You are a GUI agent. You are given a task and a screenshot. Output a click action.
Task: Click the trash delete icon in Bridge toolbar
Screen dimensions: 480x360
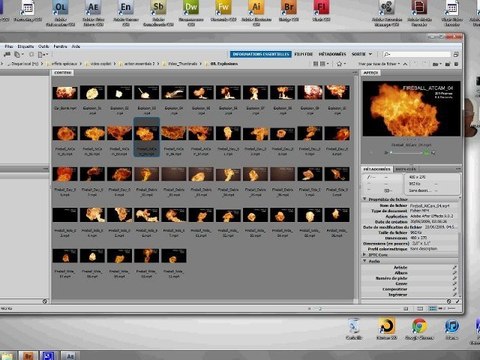point(456,64)
